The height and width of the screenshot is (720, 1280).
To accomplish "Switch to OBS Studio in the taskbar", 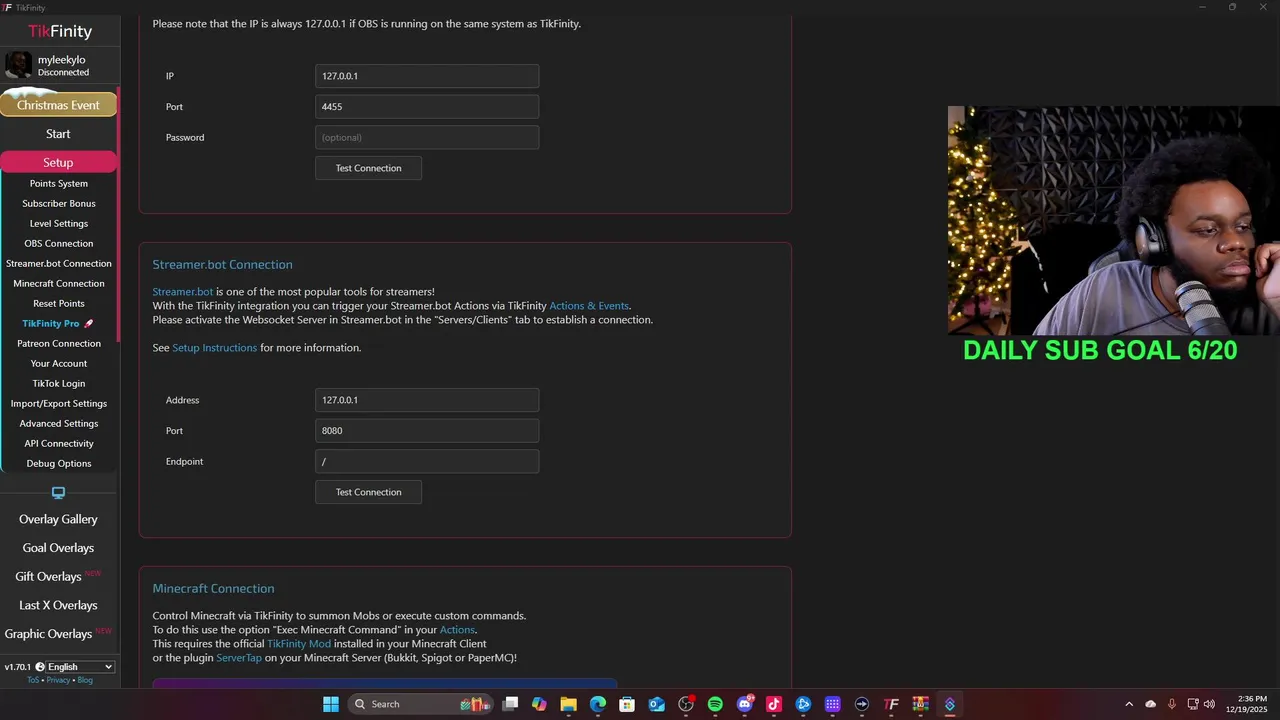I will 686,704.
